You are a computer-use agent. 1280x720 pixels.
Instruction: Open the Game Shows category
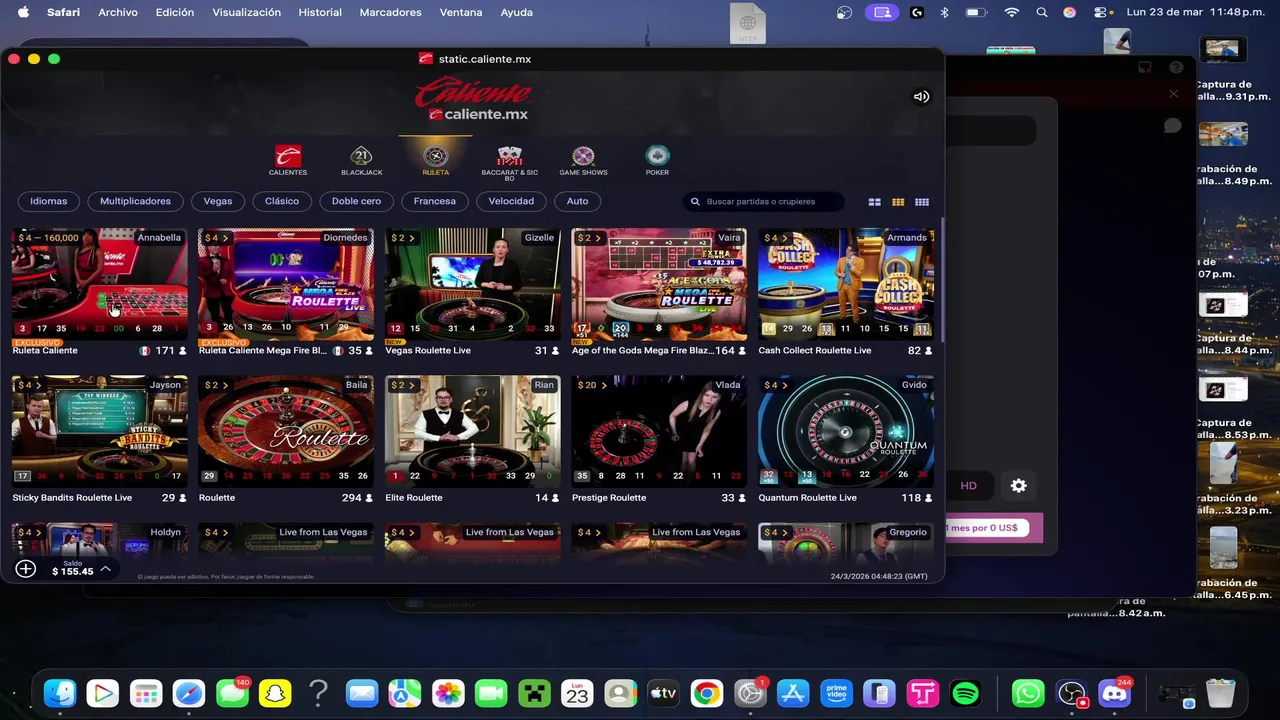click(x=583, y=160)
